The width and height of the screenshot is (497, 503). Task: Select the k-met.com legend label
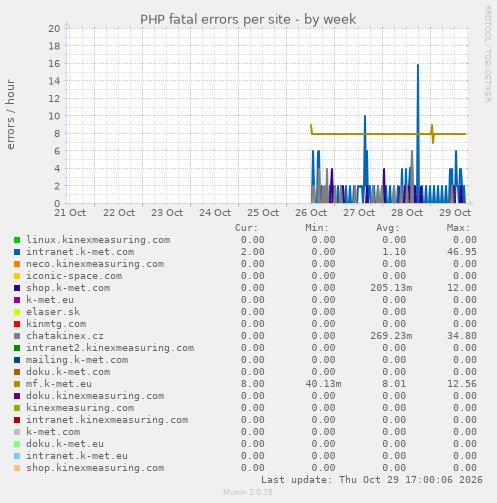53,432
